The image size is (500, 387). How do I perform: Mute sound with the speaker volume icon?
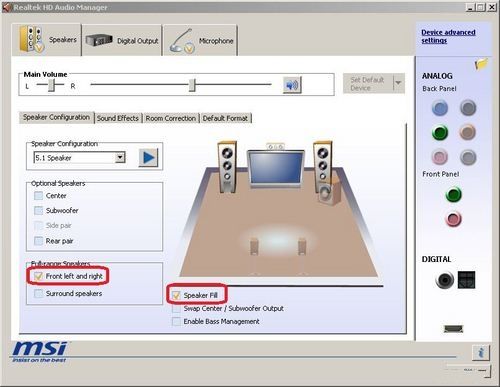[x=292, y=85]
